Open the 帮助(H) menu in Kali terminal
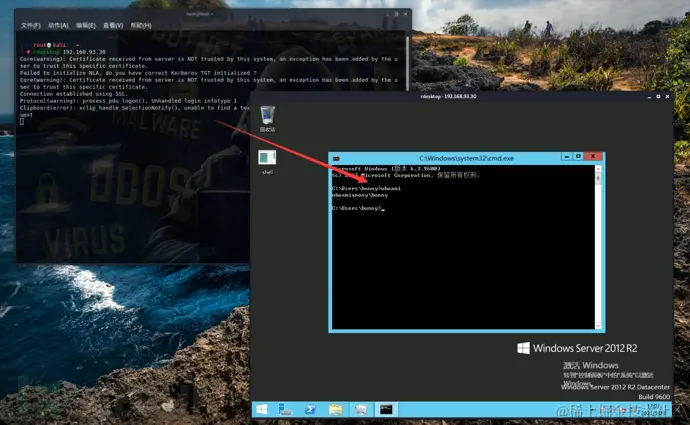The image size is (690, 425). pos(141,26)
